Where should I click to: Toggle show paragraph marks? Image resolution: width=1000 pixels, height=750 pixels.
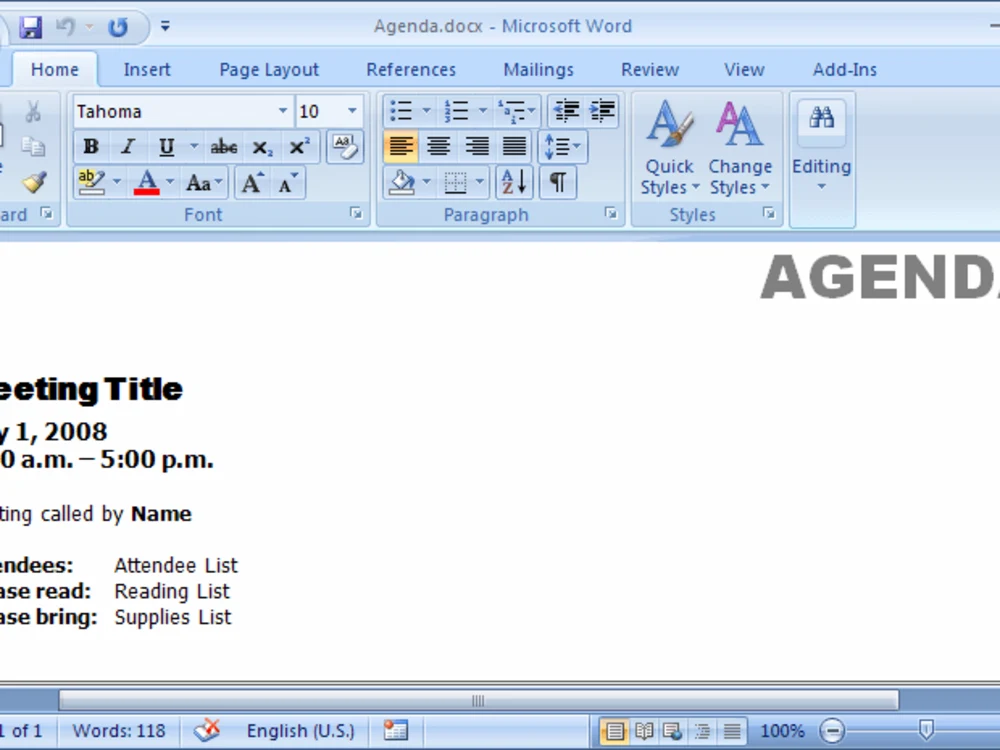[x=557, y=182]
